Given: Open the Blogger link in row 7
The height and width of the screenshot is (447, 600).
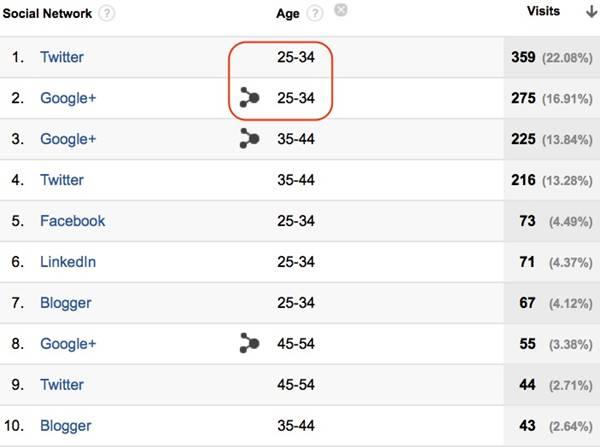Looking at the screenshot, I should 65,303.
